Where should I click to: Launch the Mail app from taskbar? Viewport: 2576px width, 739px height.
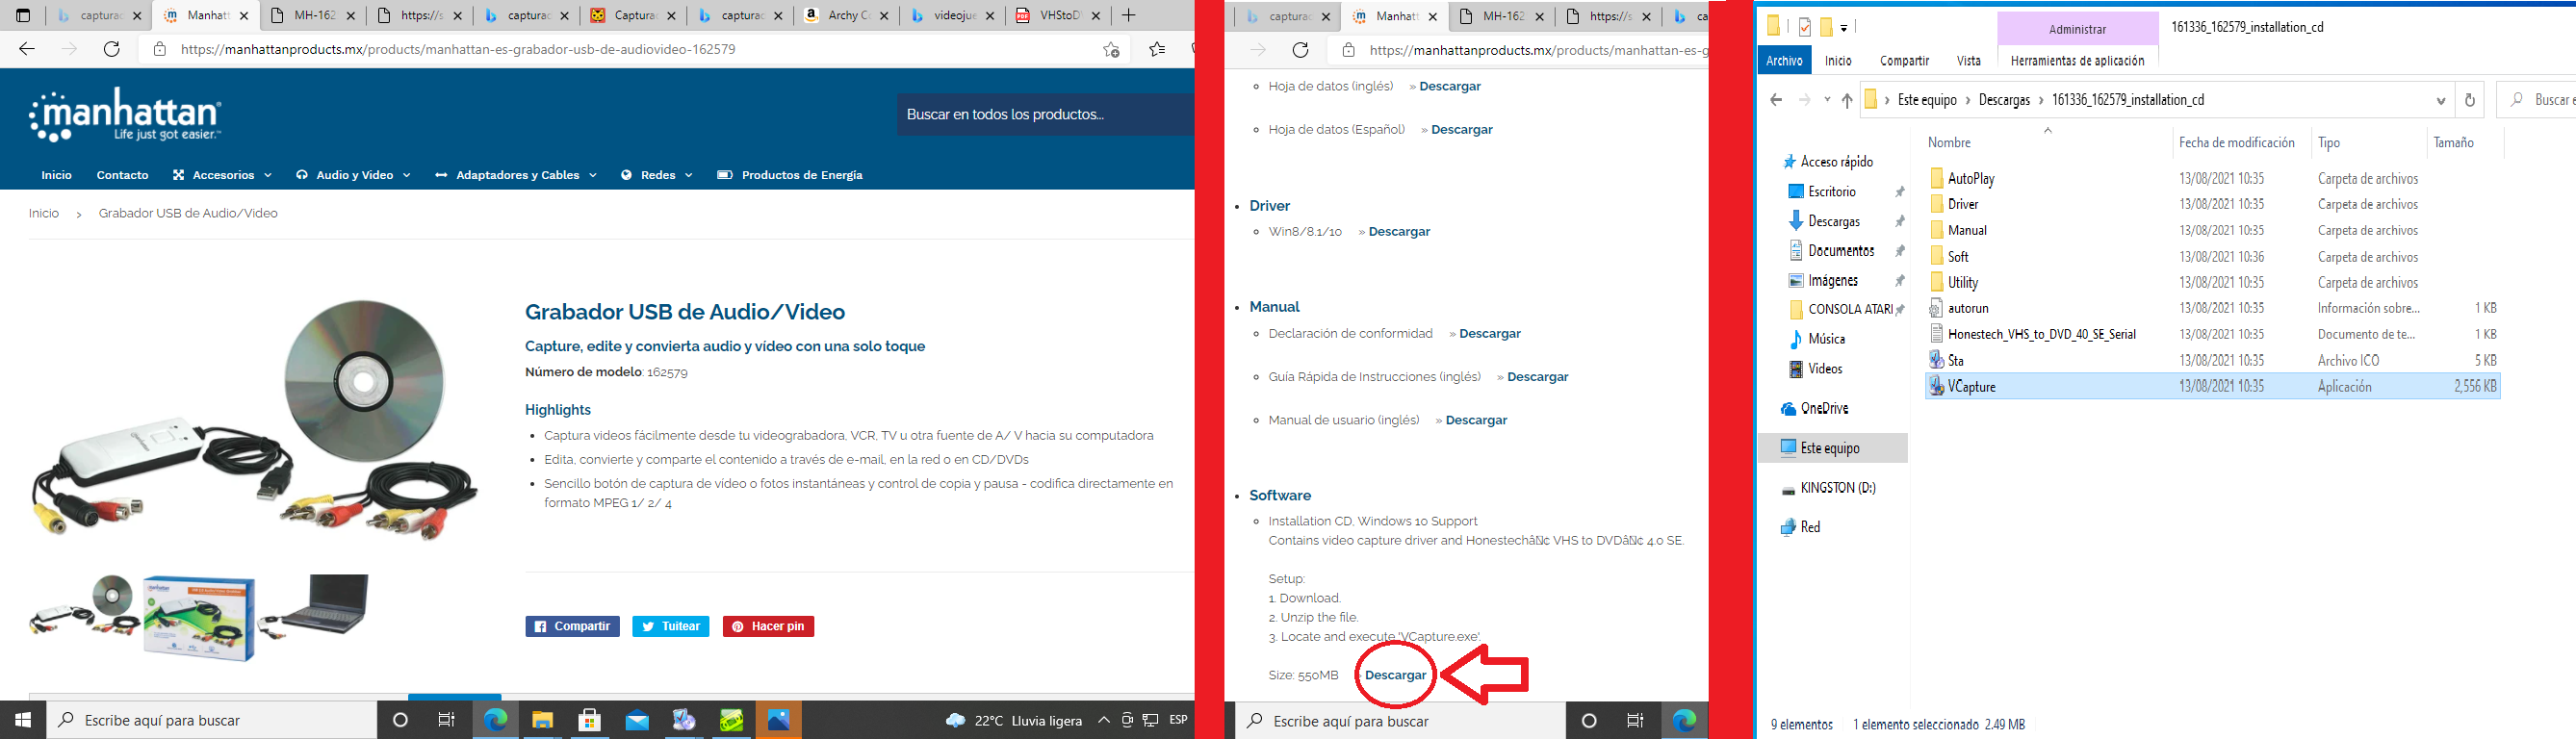click(x=637, y=720)
